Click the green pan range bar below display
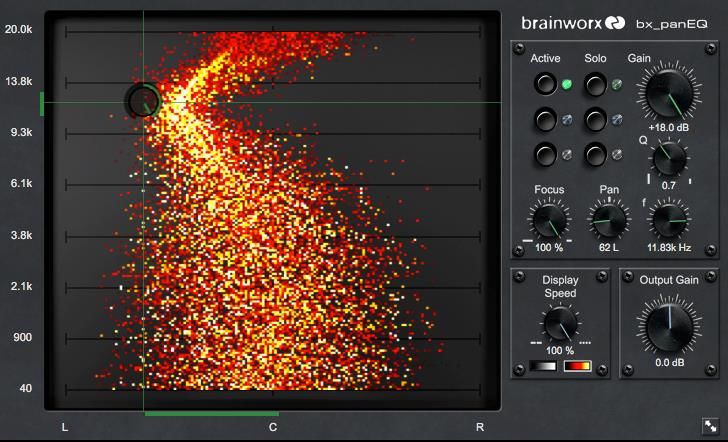Viewport: 728px width, 442px height. pos(212,413)
